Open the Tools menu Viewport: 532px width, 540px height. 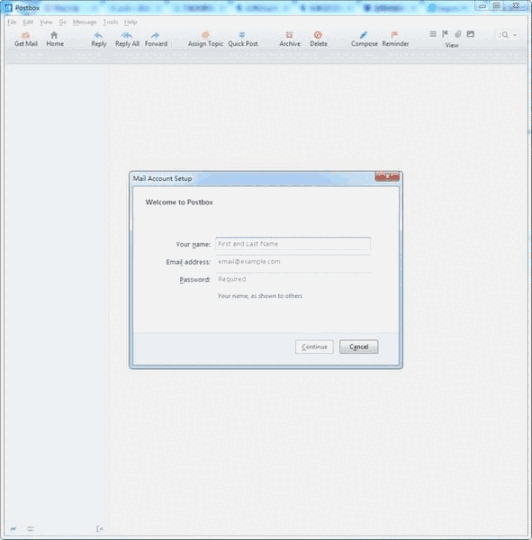(110, 22)
